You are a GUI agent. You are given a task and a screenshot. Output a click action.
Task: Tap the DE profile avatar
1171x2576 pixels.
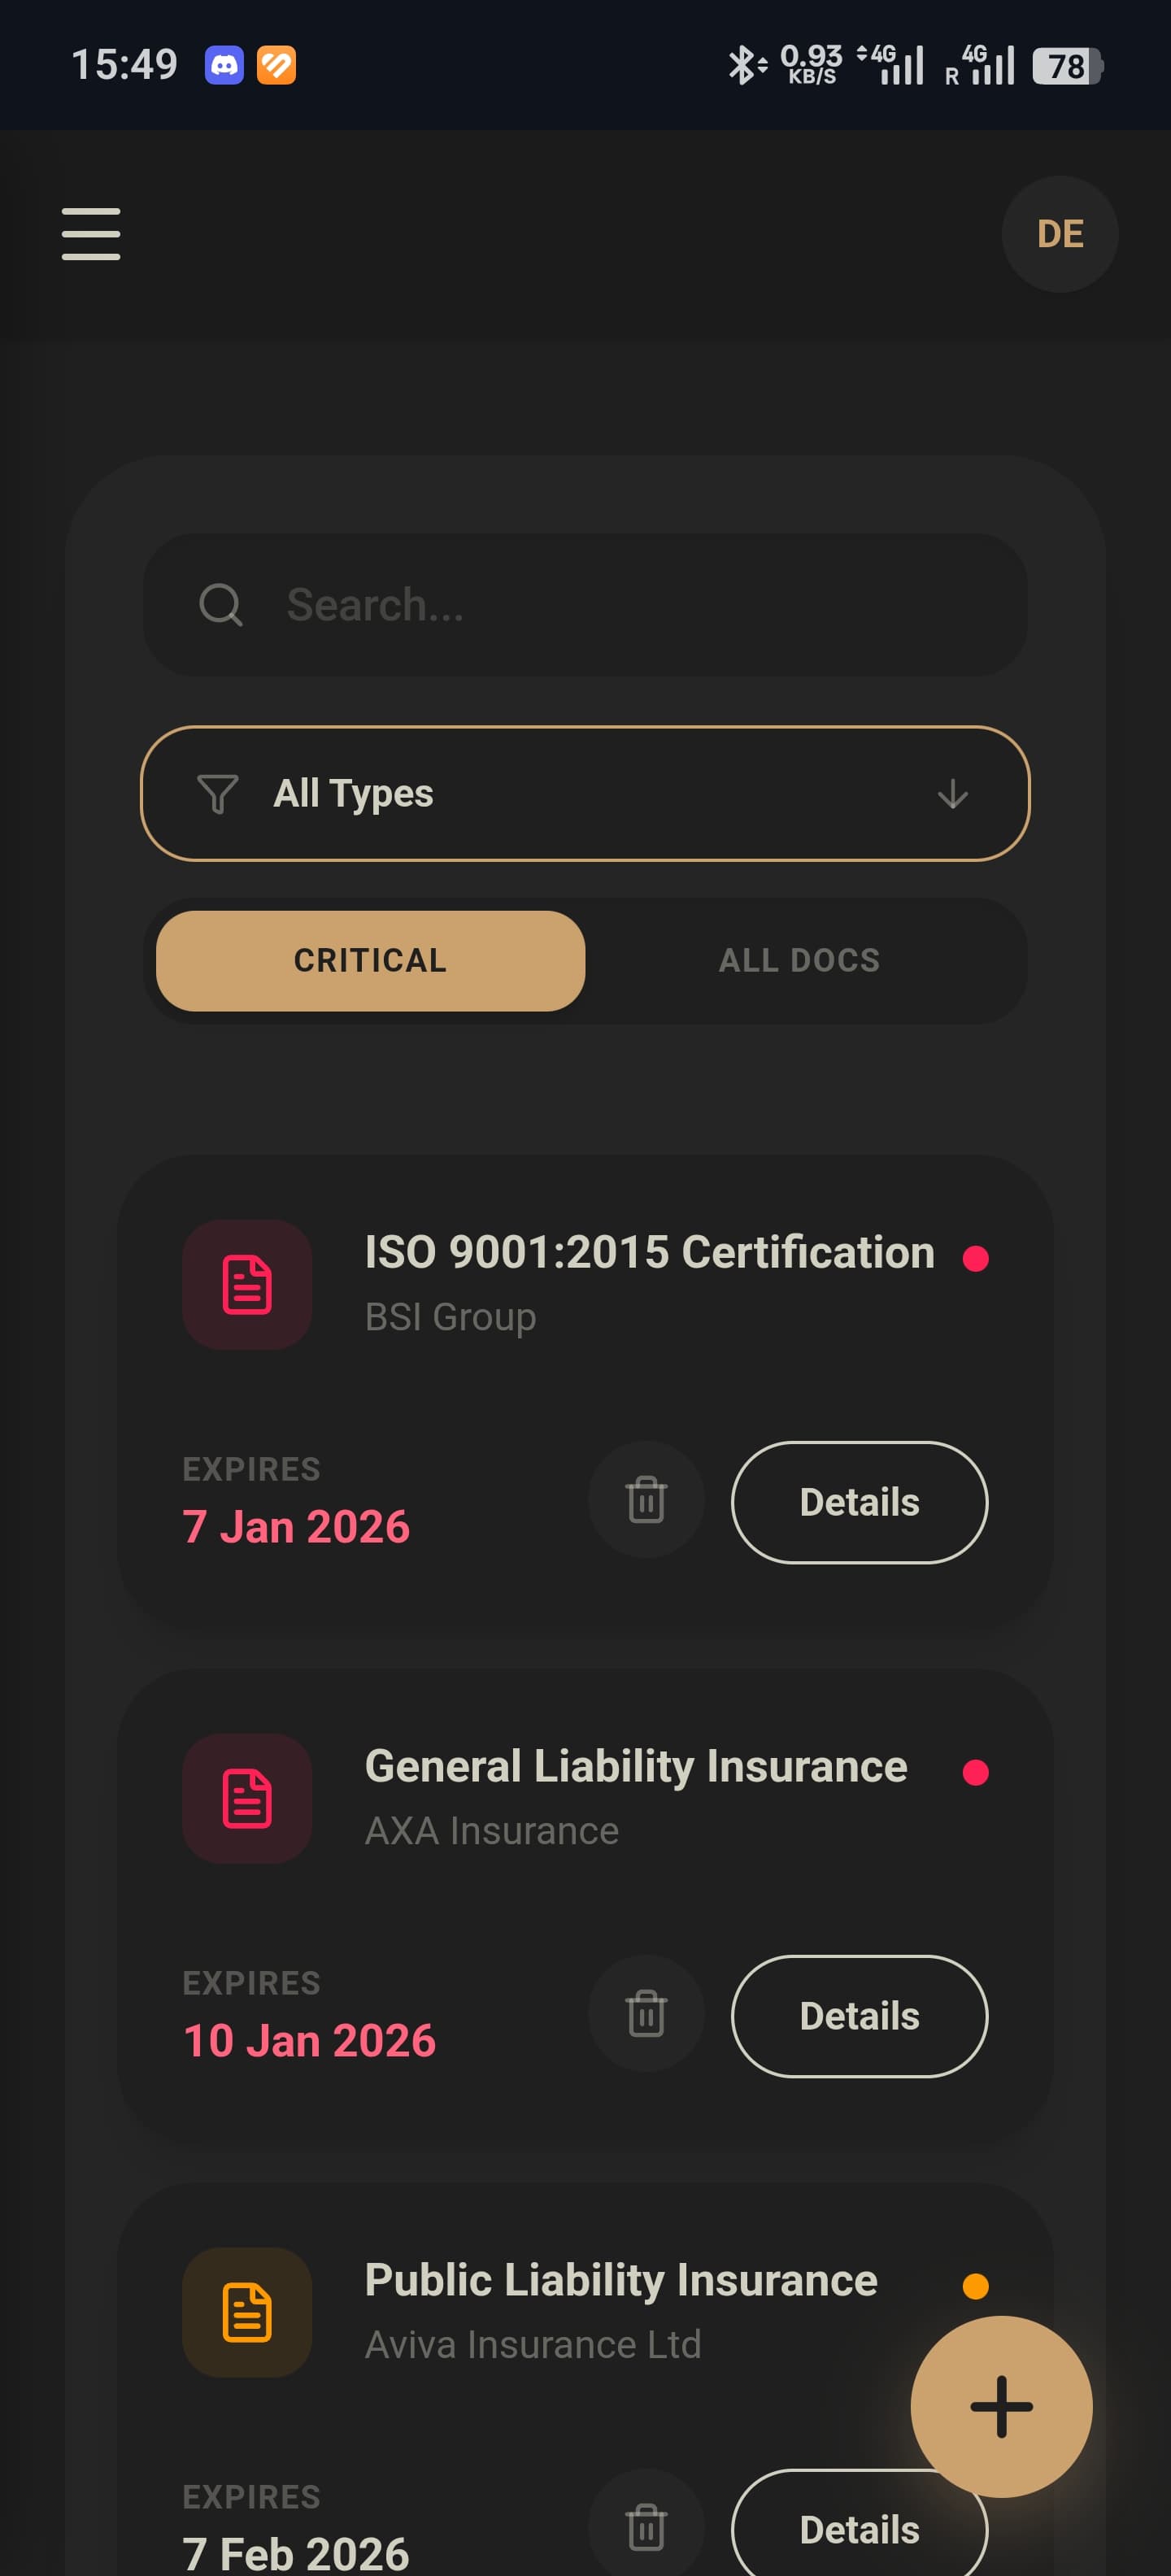point(1059,234)
